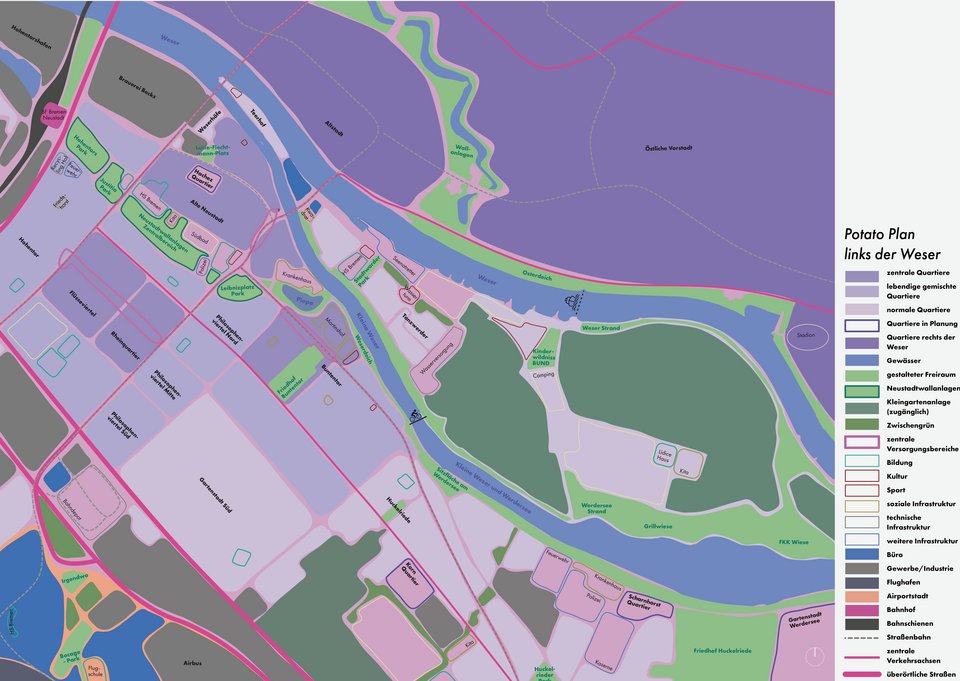The image size is (960, 681).
Task: Click the Straßenbahn dashed line legend entry
Action: [861, 637]
